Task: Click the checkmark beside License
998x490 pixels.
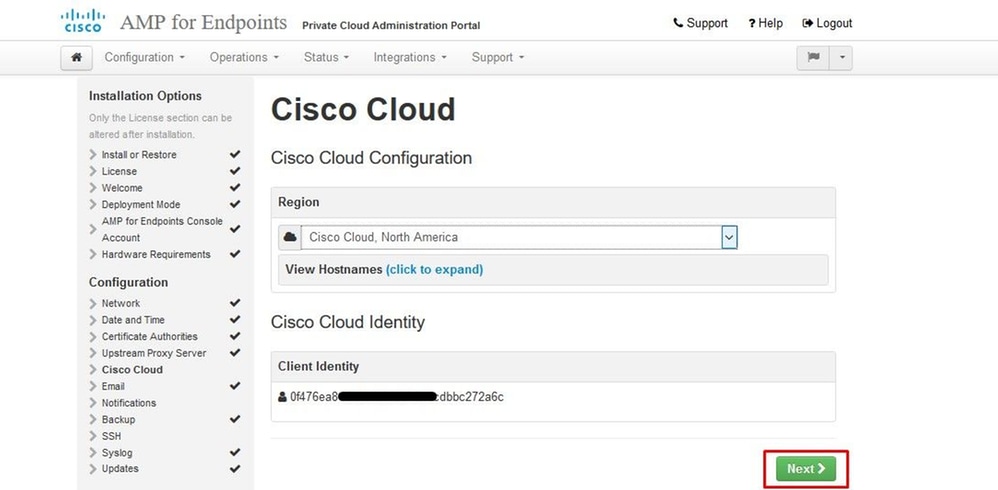Action: click(235, 171)
